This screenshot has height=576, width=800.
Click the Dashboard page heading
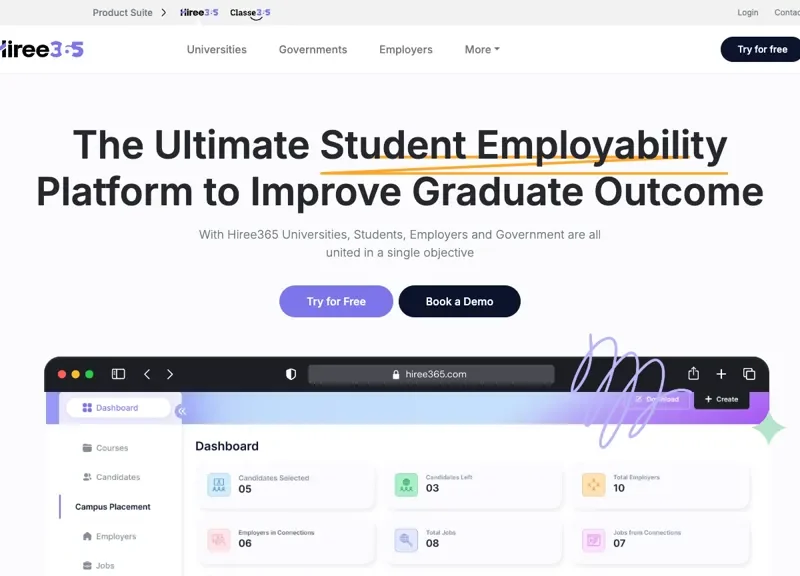[x=227, y=446]
